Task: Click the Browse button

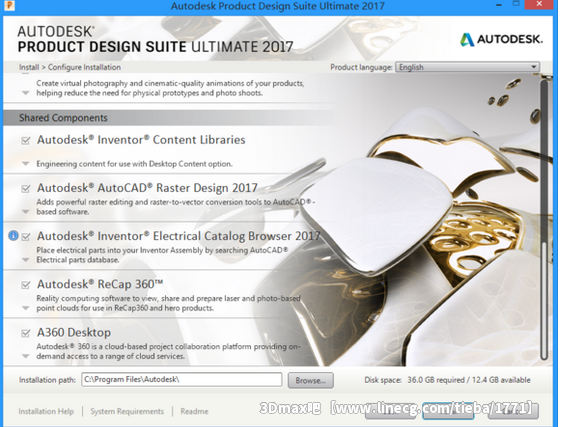Action: (310, 380)
